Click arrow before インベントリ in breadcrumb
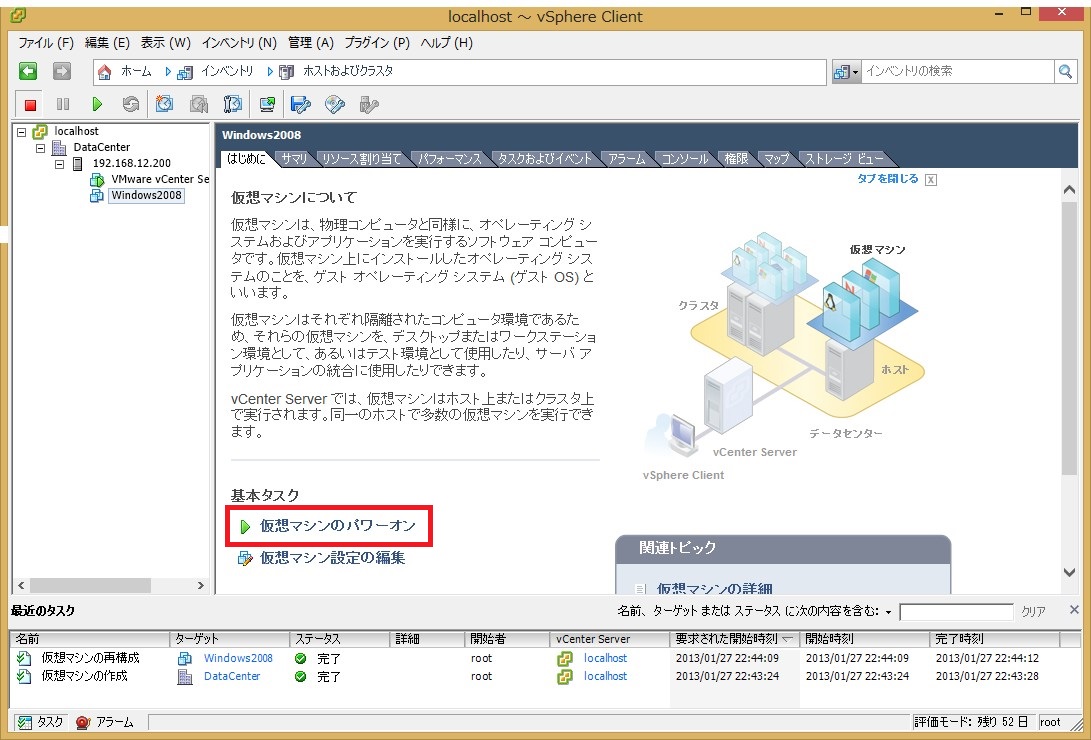The width and height of the screenshot is (1091, 740). [168, 72]
